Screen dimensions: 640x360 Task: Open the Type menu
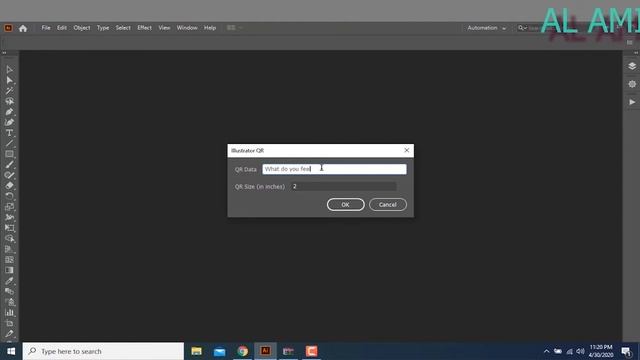103,28
